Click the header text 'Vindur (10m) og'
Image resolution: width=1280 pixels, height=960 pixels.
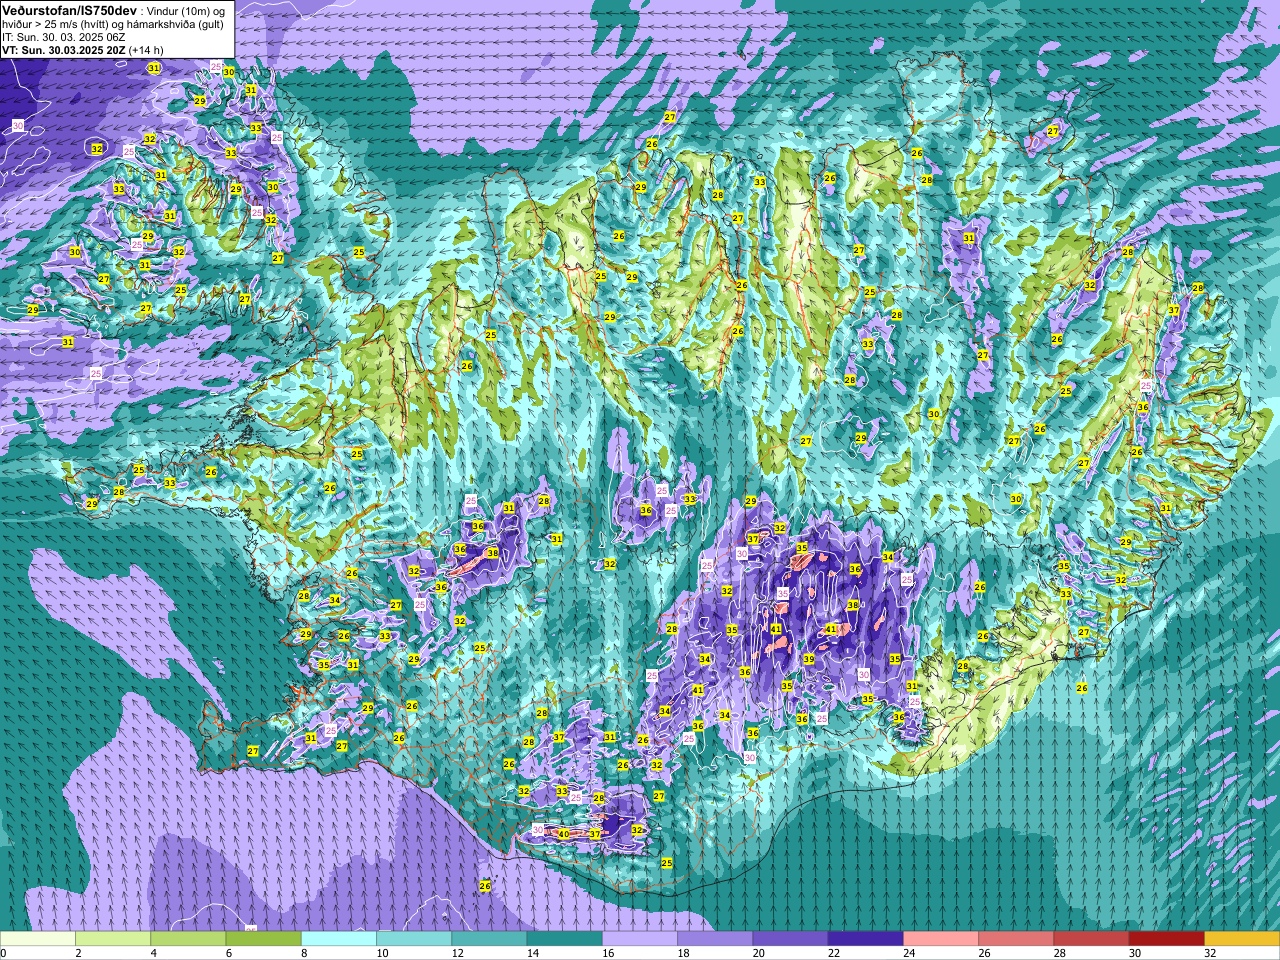click(x=187, y=10)
